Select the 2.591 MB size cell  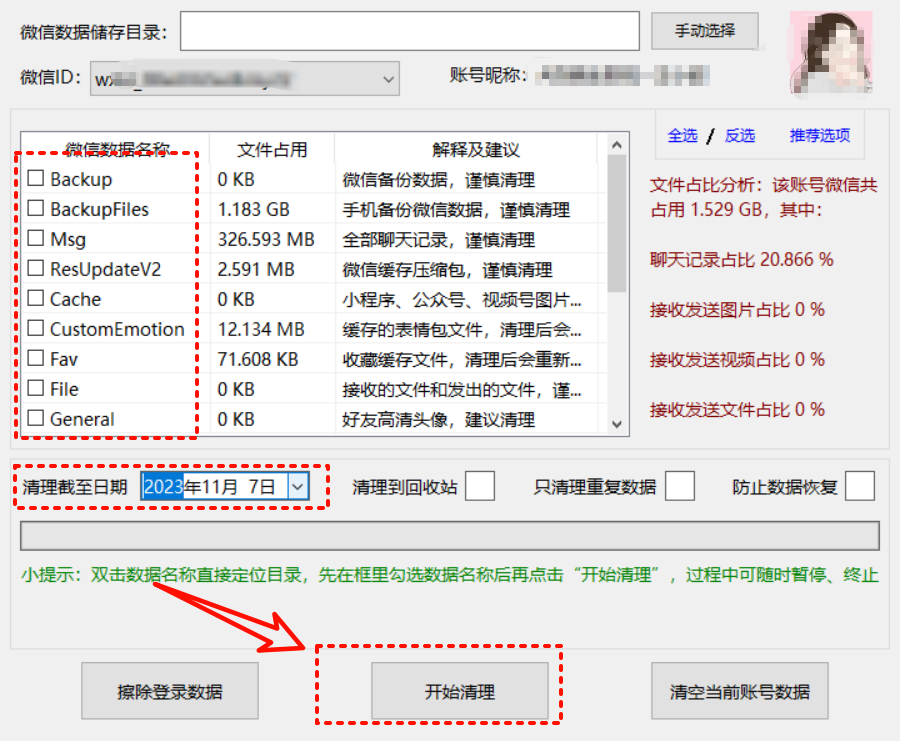(256, 269)
